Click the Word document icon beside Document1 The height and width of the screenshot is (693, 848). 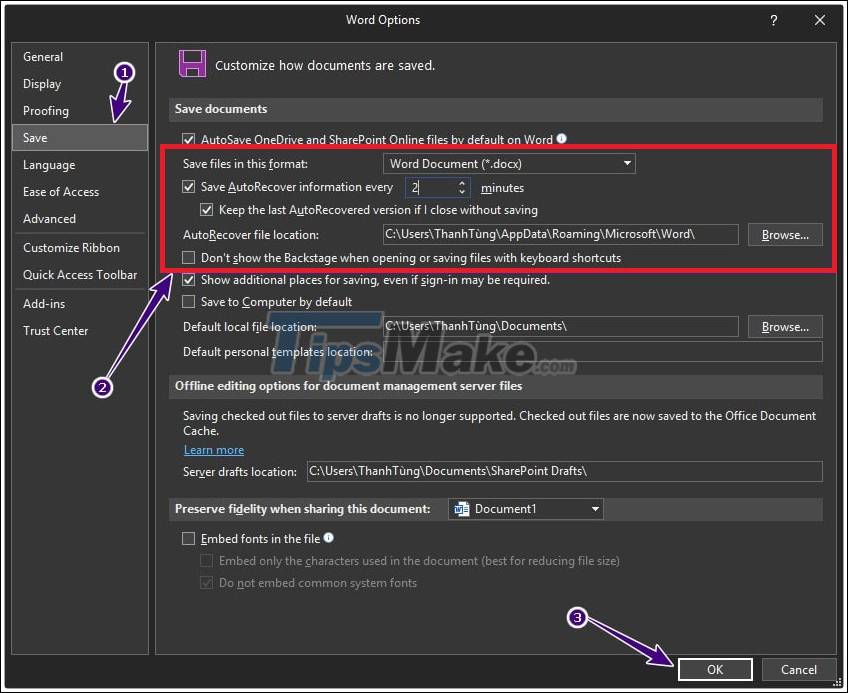[x=461, y=509]
